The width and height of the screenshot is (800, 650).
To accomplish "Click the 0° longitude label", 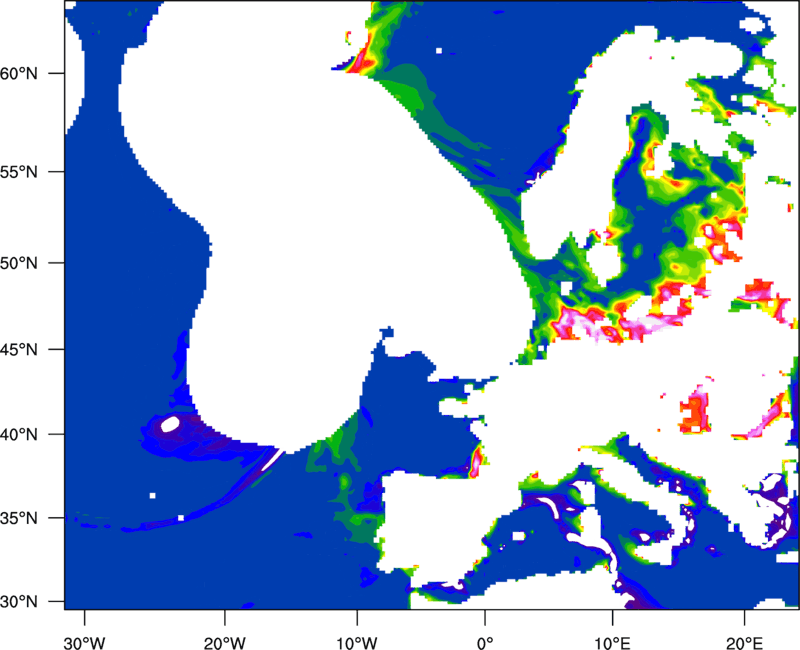I will click(485, 643).
